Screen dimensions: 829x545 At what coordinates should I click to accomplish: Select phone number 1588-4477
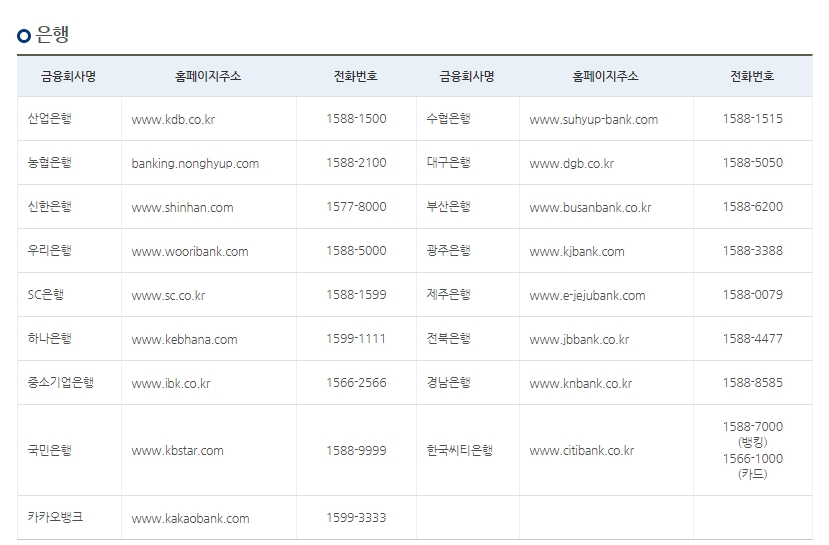(x=753, y=338)
